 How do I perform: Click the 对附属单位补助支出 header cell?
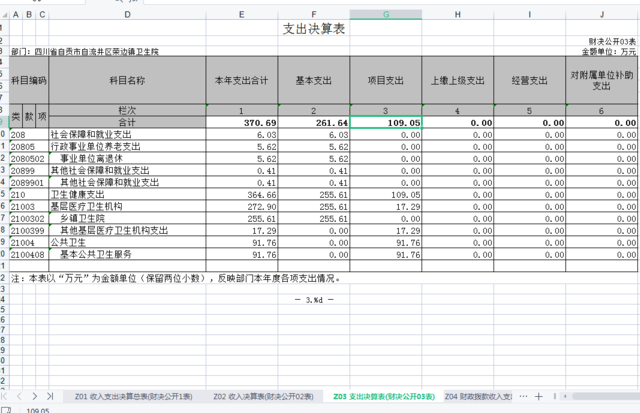602,80
